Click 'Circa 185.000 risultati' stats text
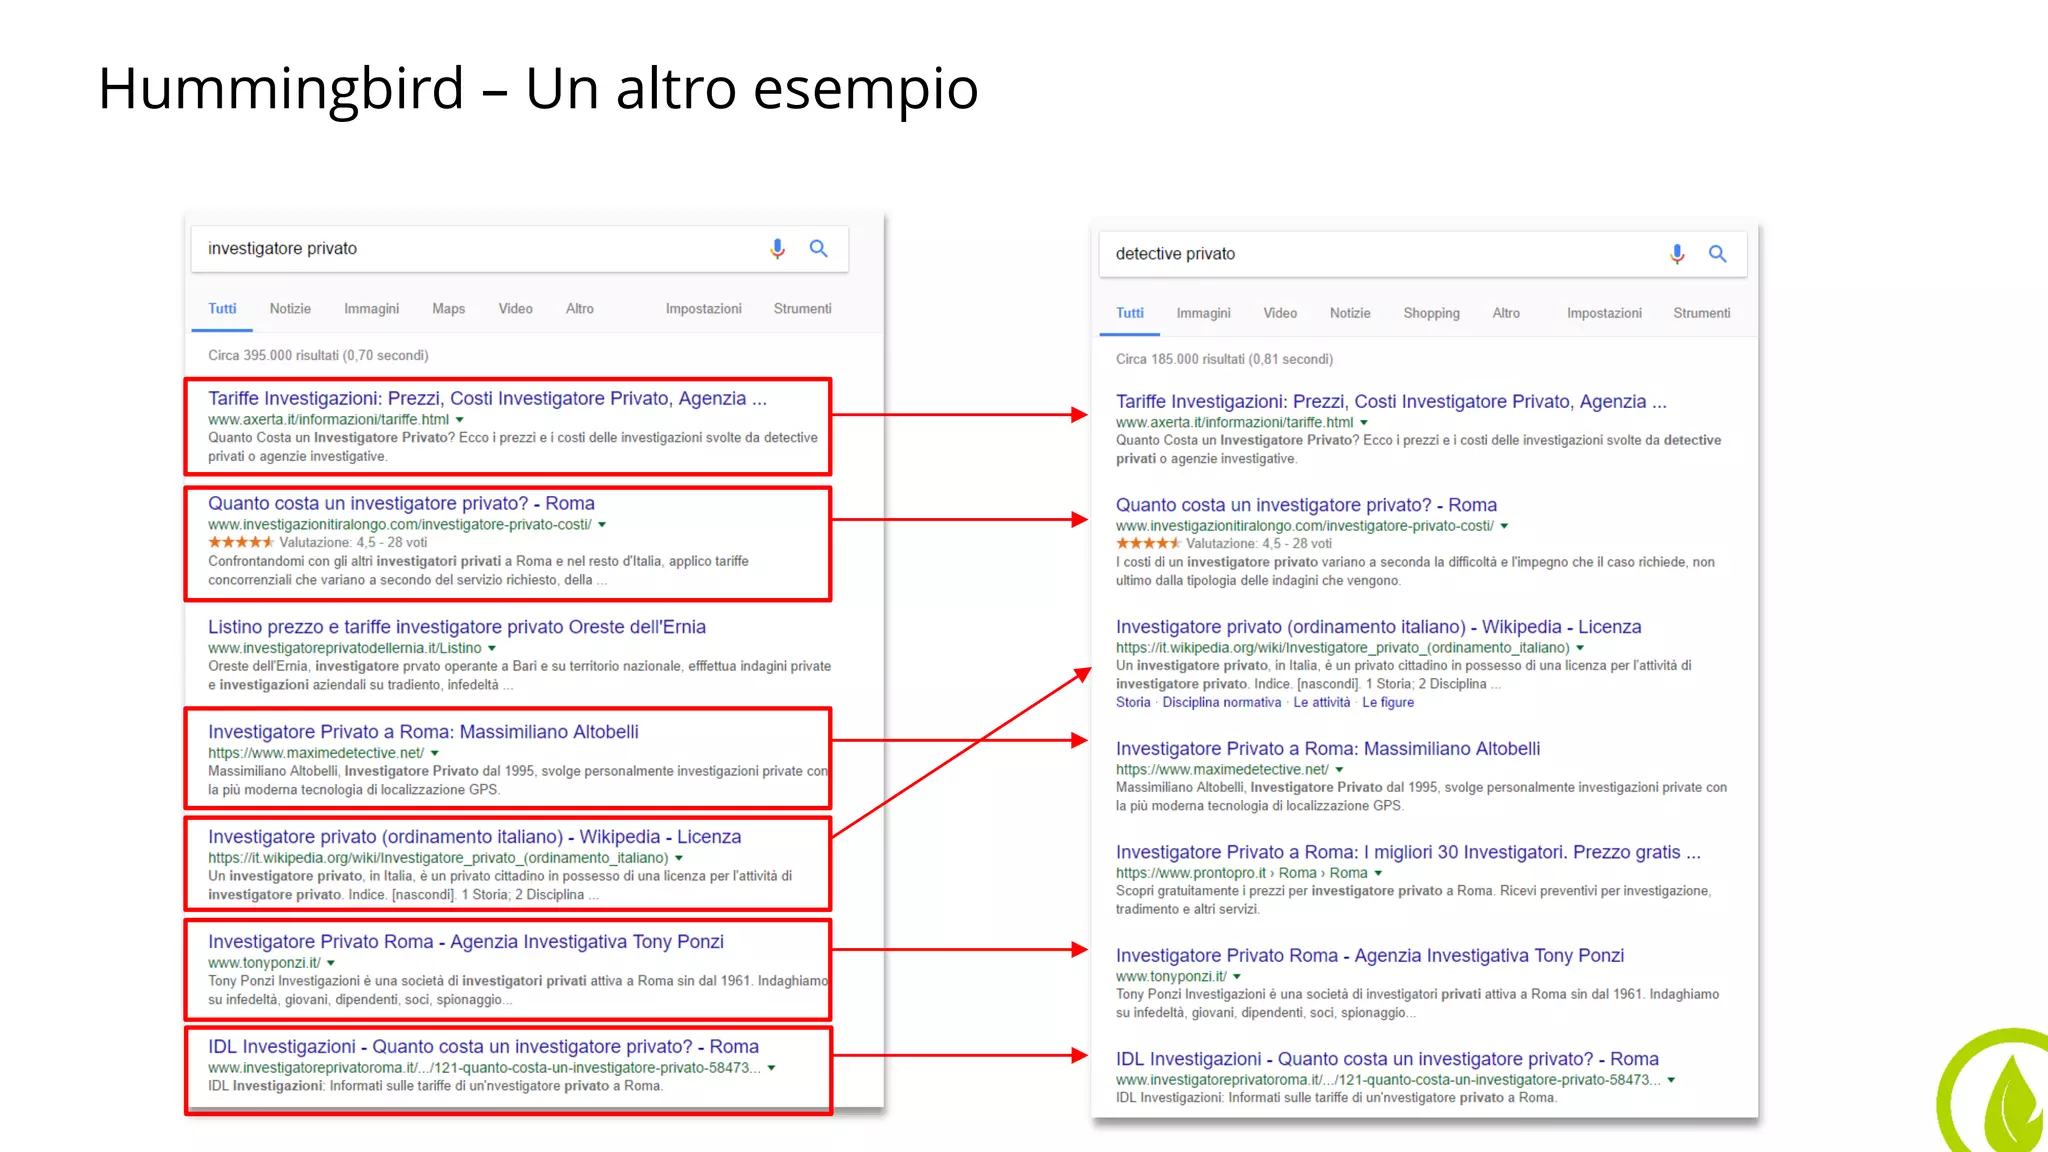The height and width of the screenshot is (1152, 2048). click(x=1224, y=360)
